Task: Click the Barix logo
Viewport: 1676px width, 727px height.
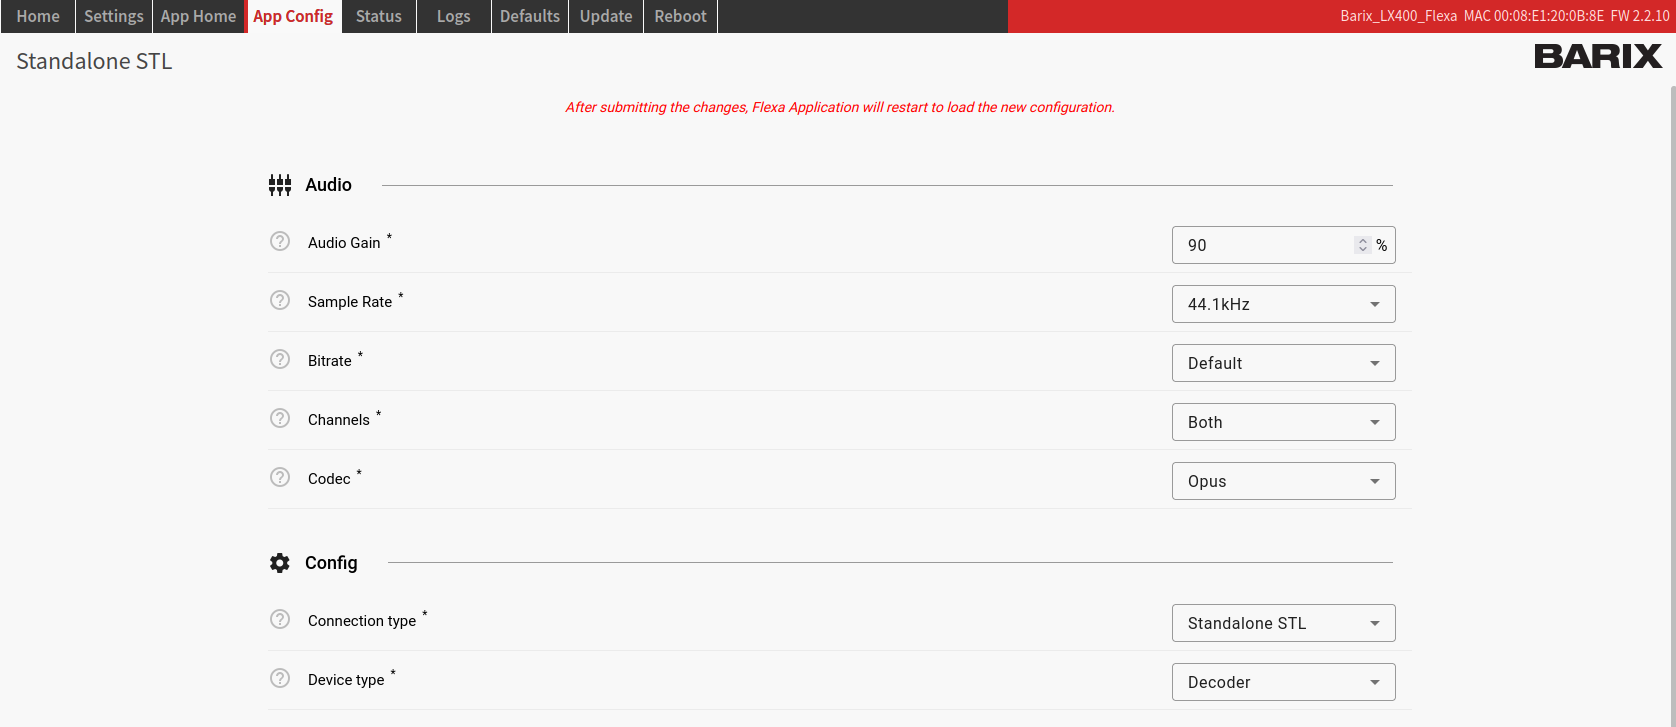Action: click(x=1597, y=57)
